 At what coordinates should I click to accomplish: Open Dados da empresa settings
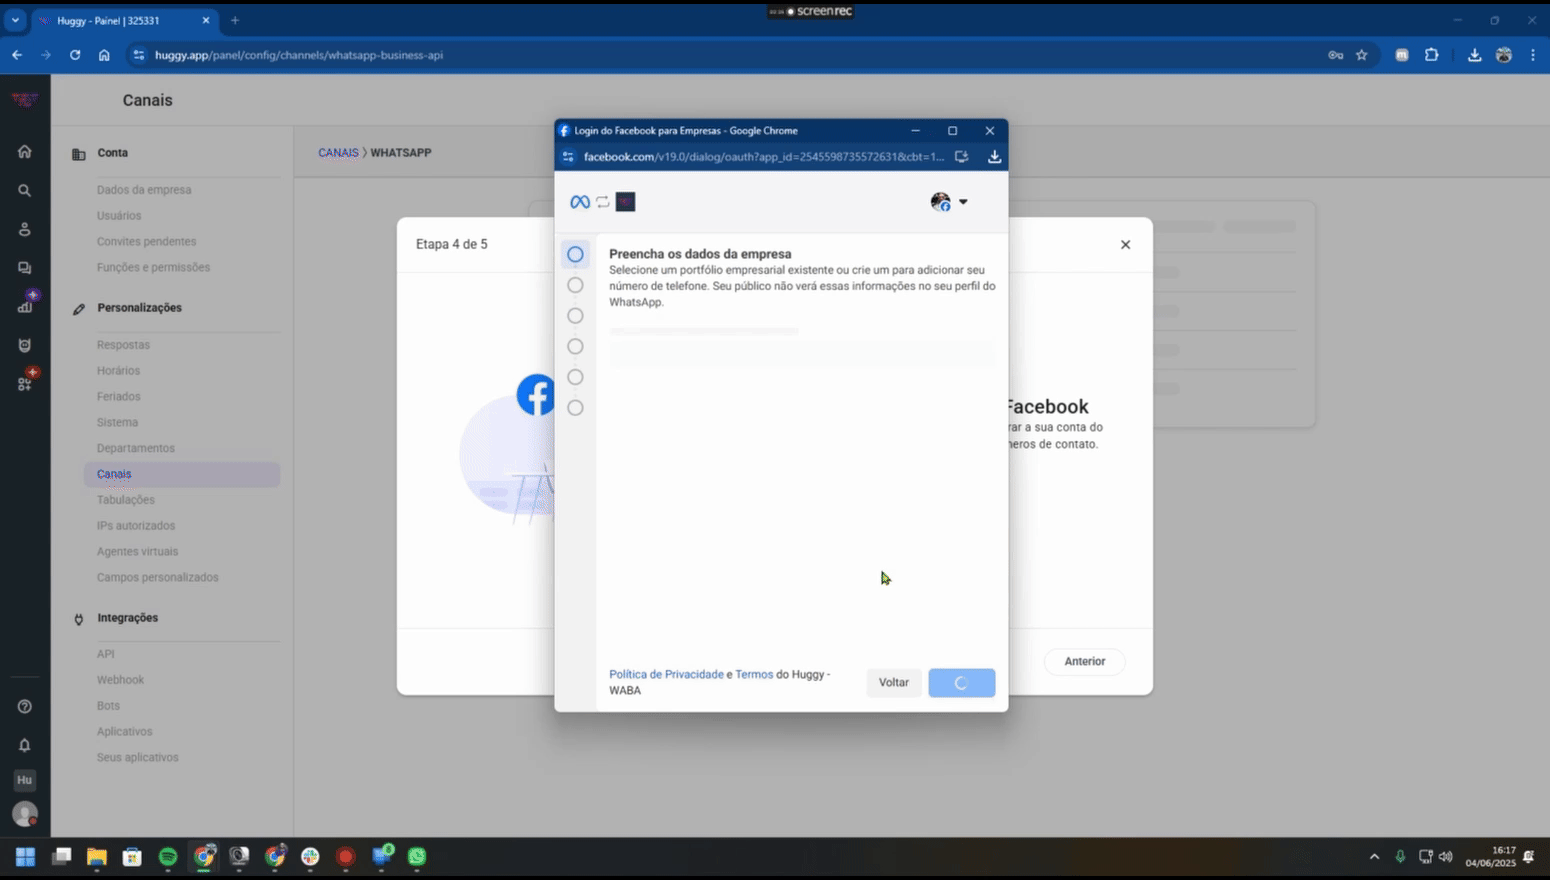coord(144,190)
